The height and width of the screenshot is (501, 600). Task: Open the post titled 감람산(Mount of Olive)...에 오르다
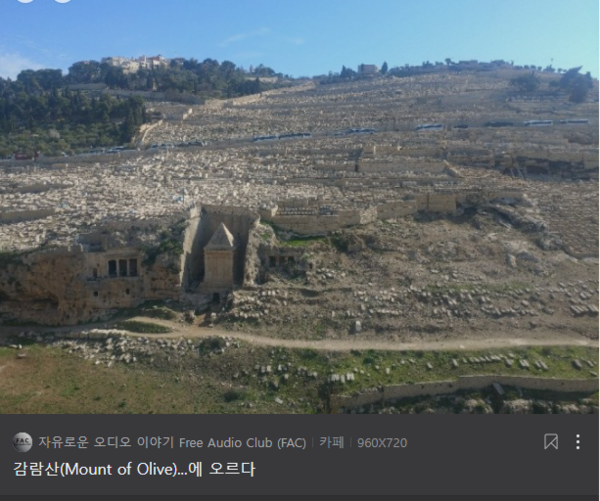[134, 469]
